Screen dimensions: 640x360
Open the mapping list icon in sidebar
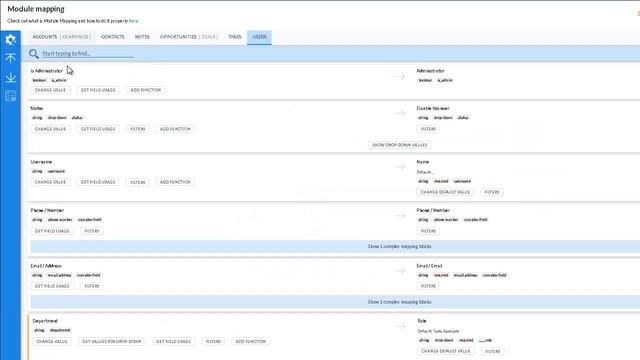pyautogui.click(x=11, y=96)
